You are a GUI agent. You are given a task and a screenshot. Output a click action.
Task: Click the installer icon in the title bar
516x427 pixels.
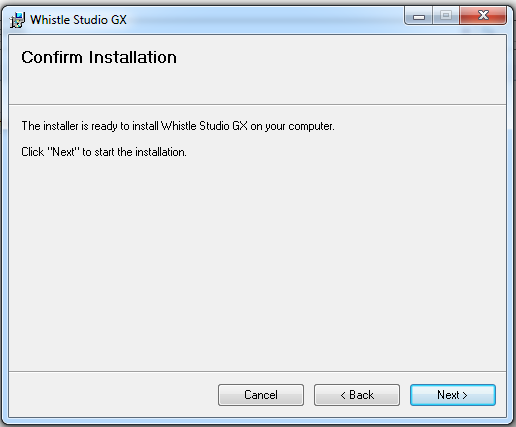coord(17,20)
